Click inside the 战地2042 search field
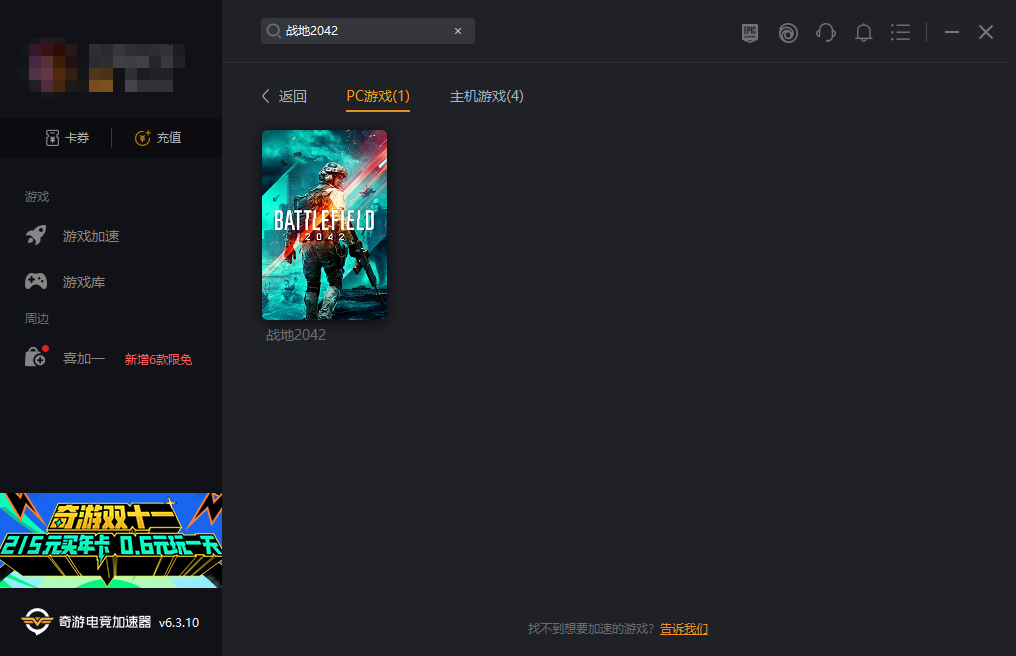Viewport: 1016px width, 656px height. click(367, 31)
